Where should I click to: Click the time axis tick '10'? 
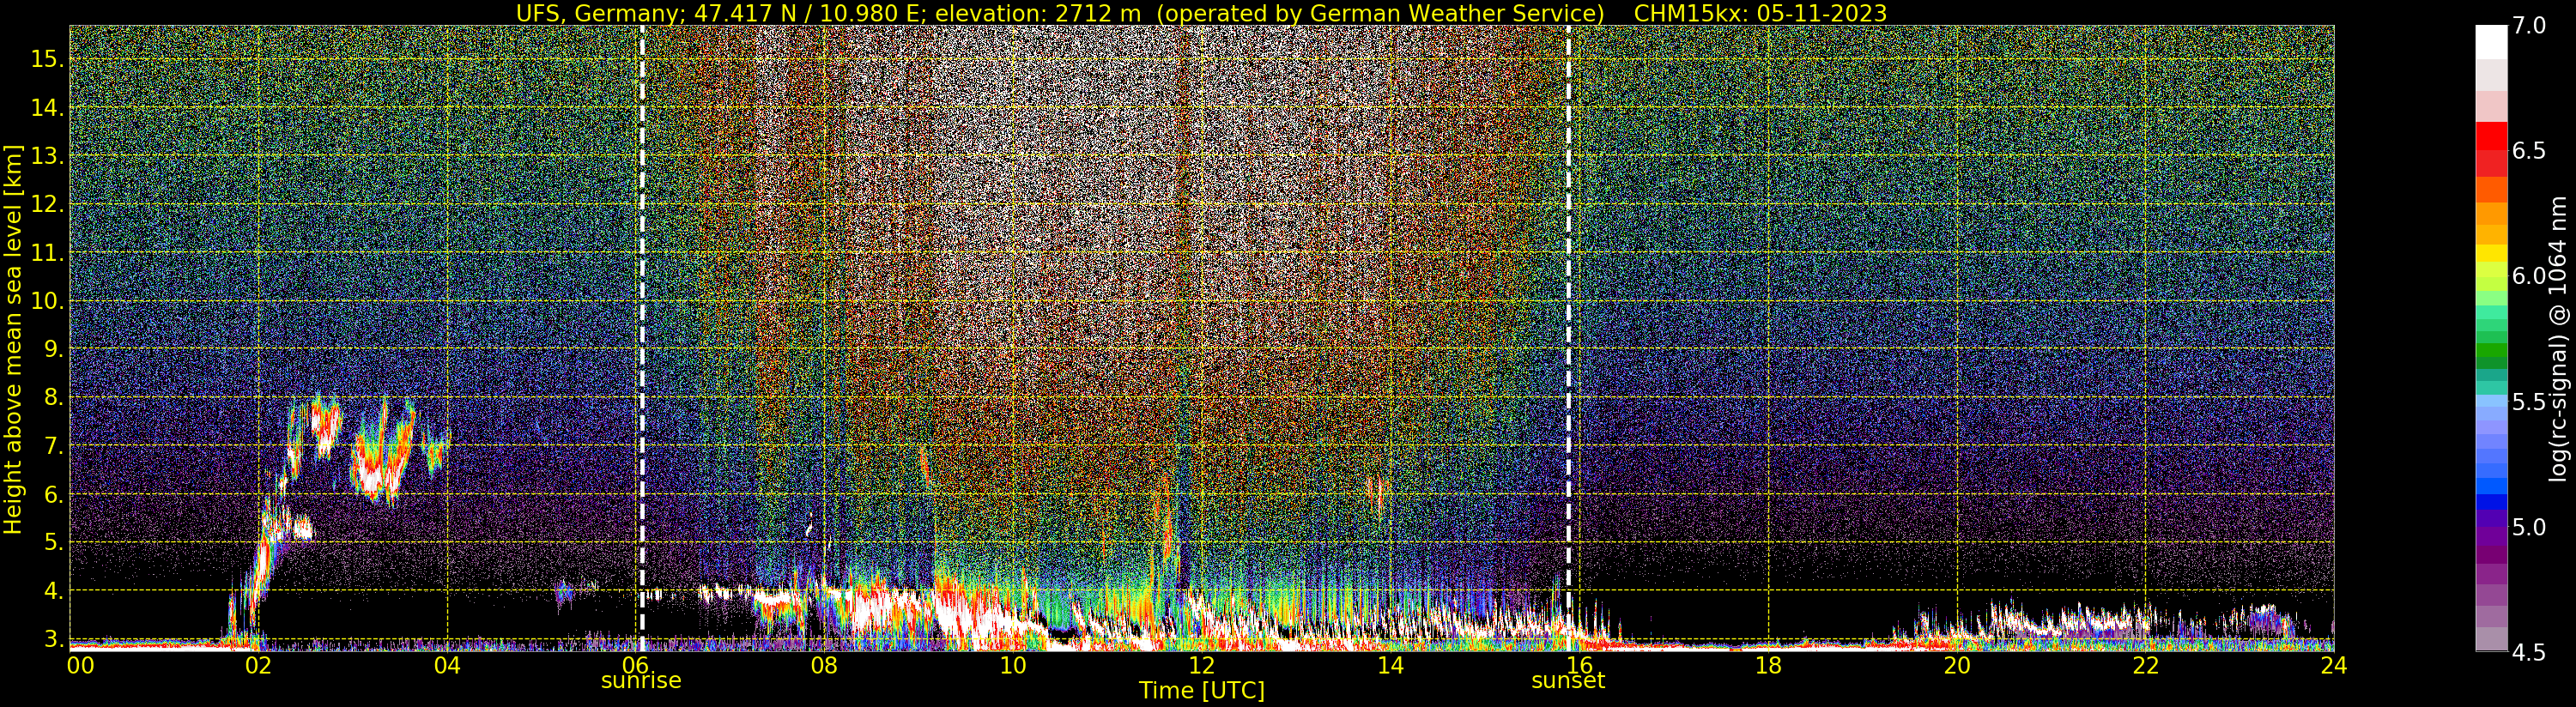[1013, 666]
